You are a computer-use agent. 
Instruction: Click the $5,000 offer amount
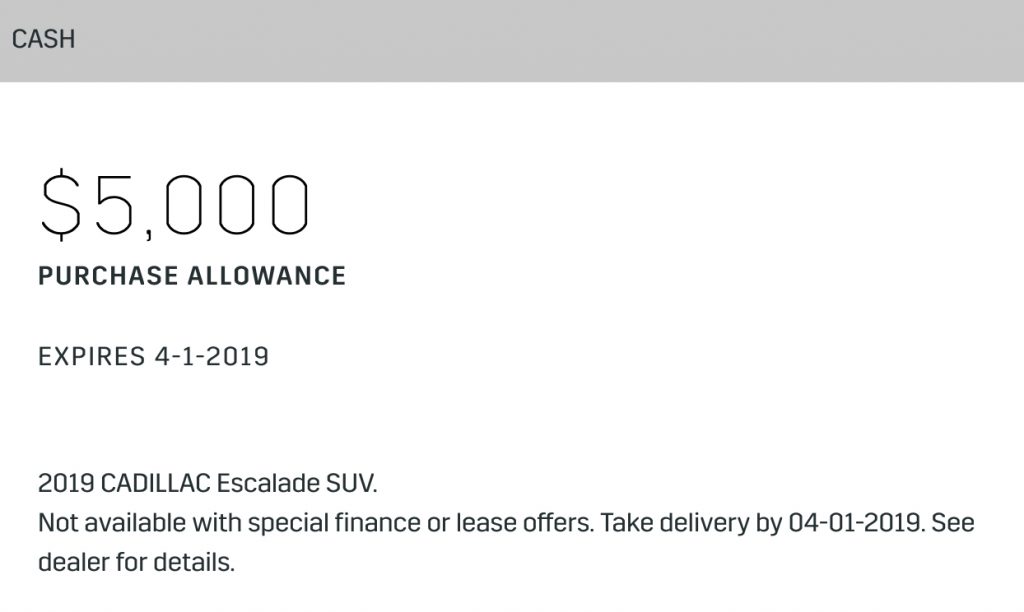[174, 204]
